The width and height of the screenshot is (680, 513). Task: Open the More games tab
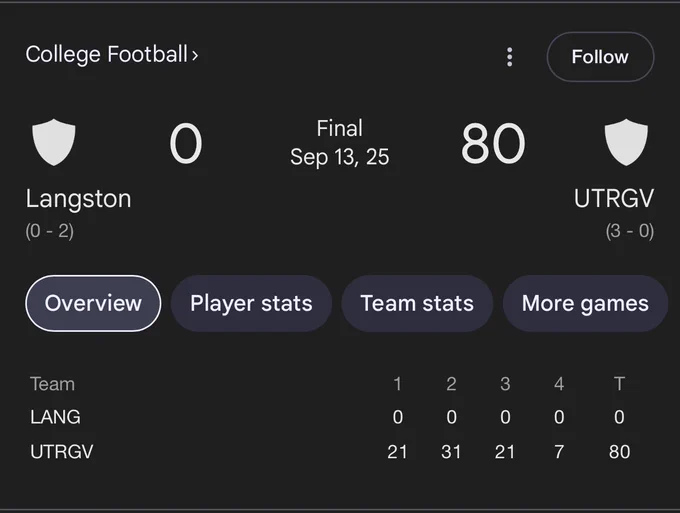tap(585, 303)
